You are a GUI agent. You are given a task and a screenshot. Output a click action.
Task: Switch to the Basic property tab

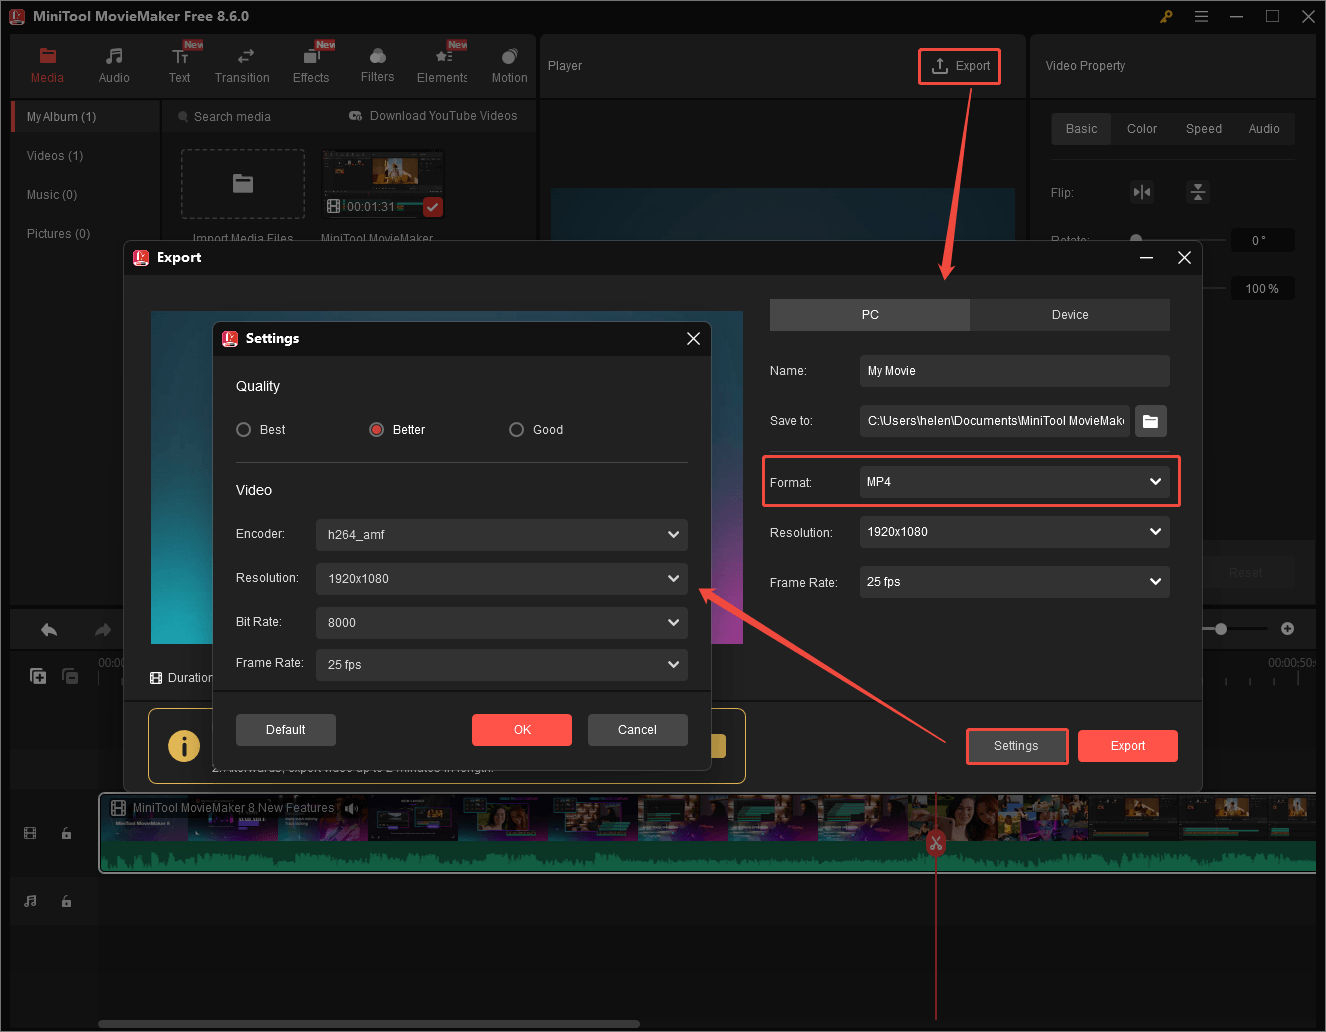pyautogui.click(x=1081, y=129)
